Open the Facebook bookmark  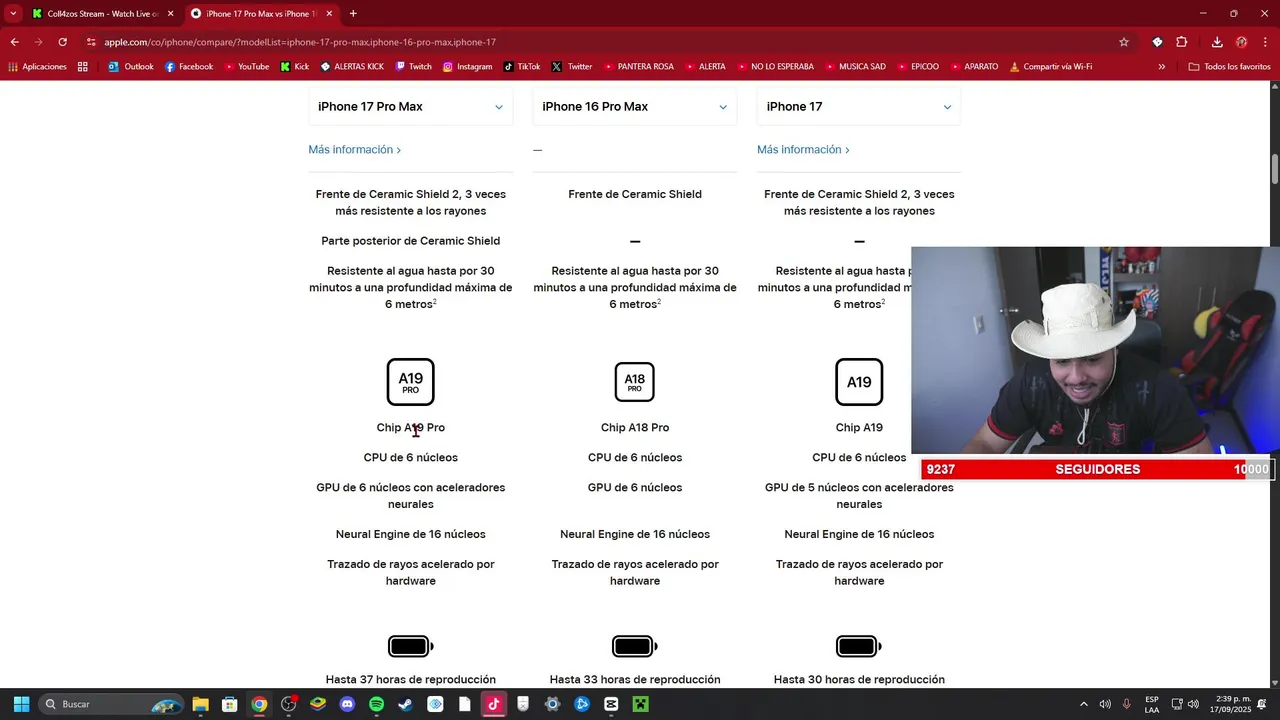click(188, 67)
